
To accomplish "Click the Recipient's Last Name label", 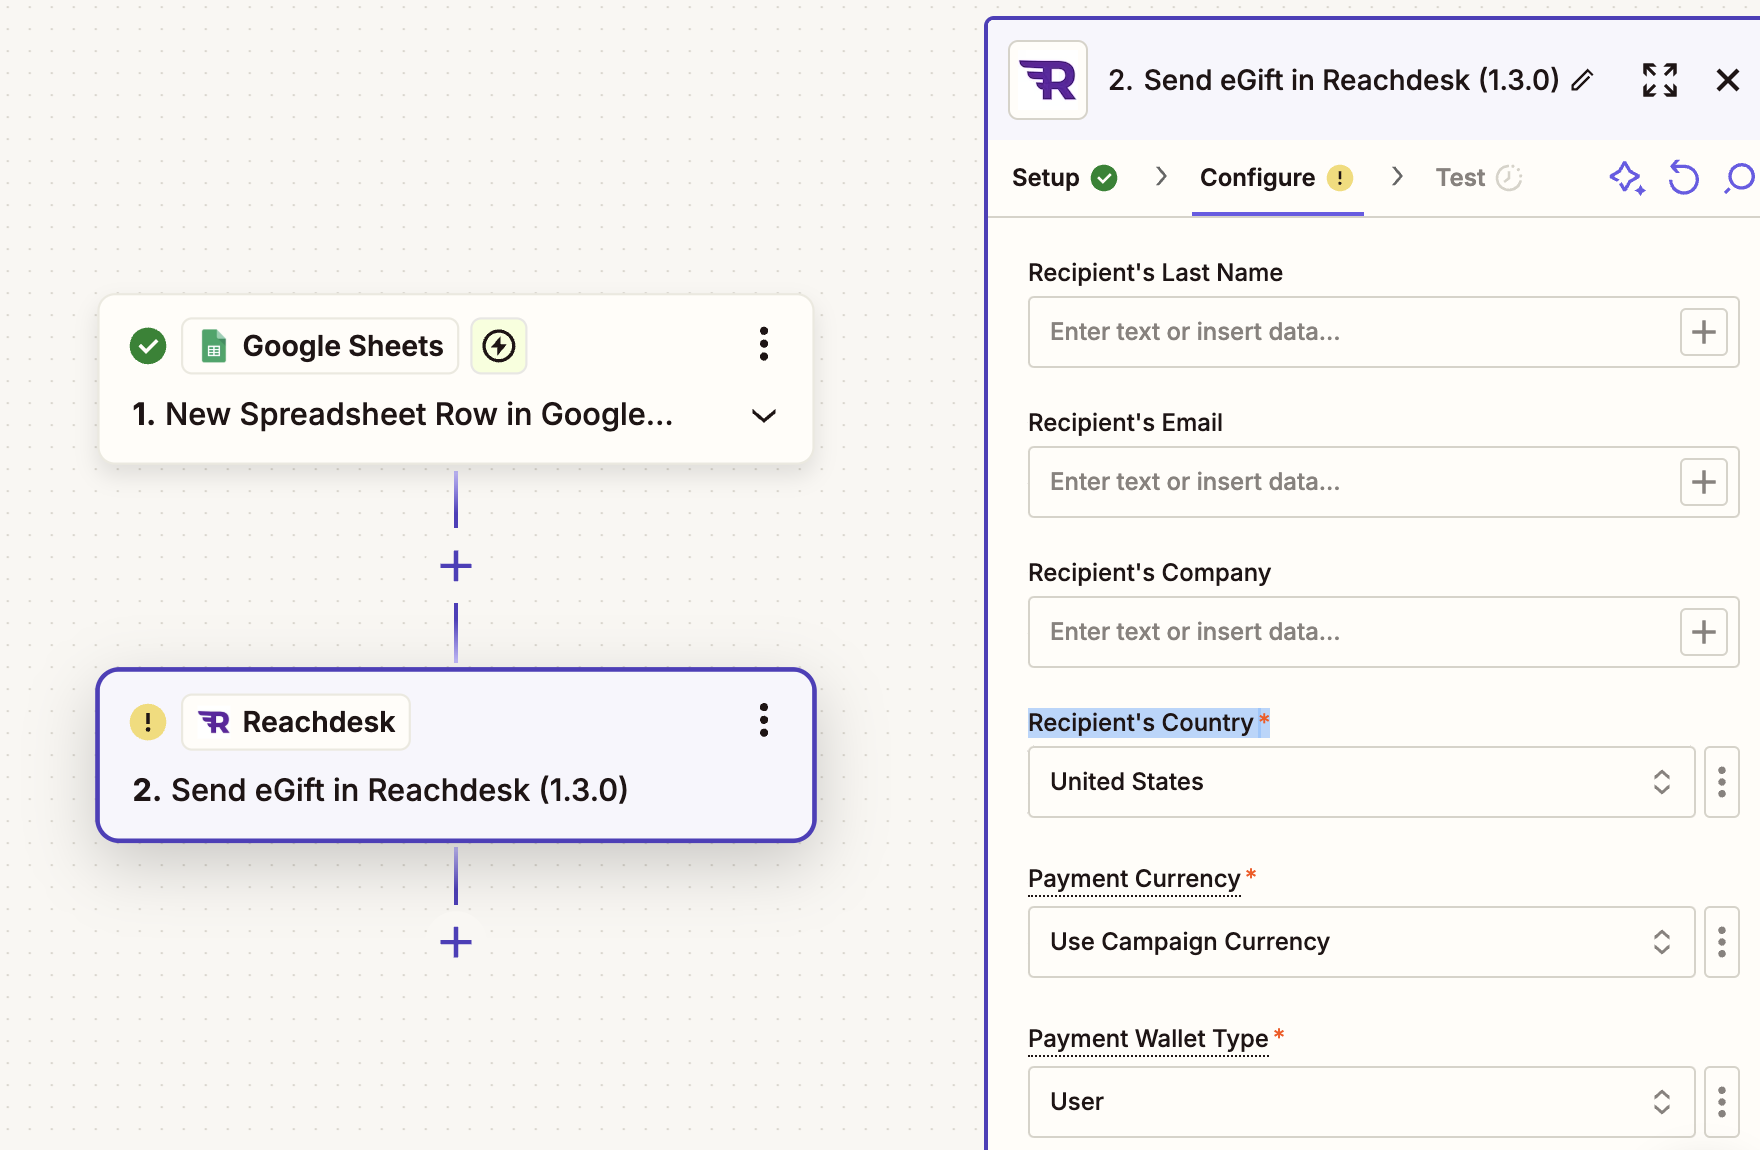I will (x=1155, y=273).
